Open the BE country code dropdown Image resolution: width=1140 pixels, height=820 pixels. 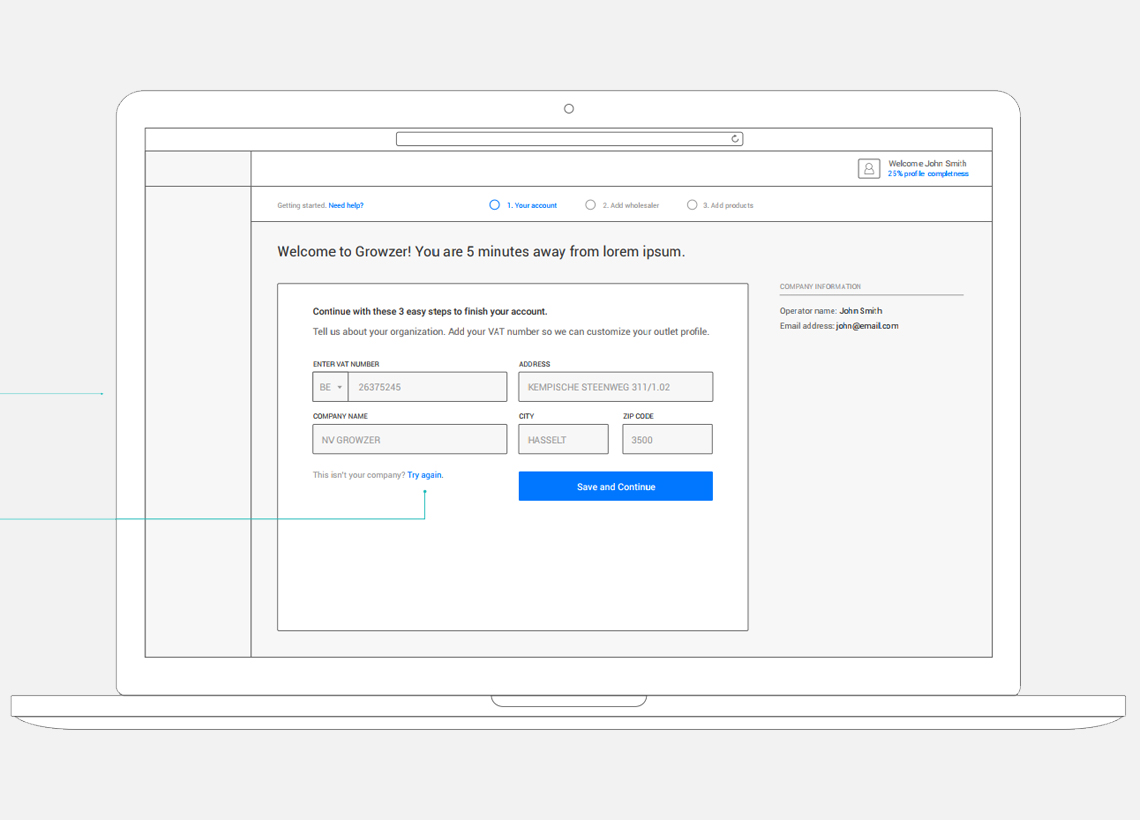330,387
